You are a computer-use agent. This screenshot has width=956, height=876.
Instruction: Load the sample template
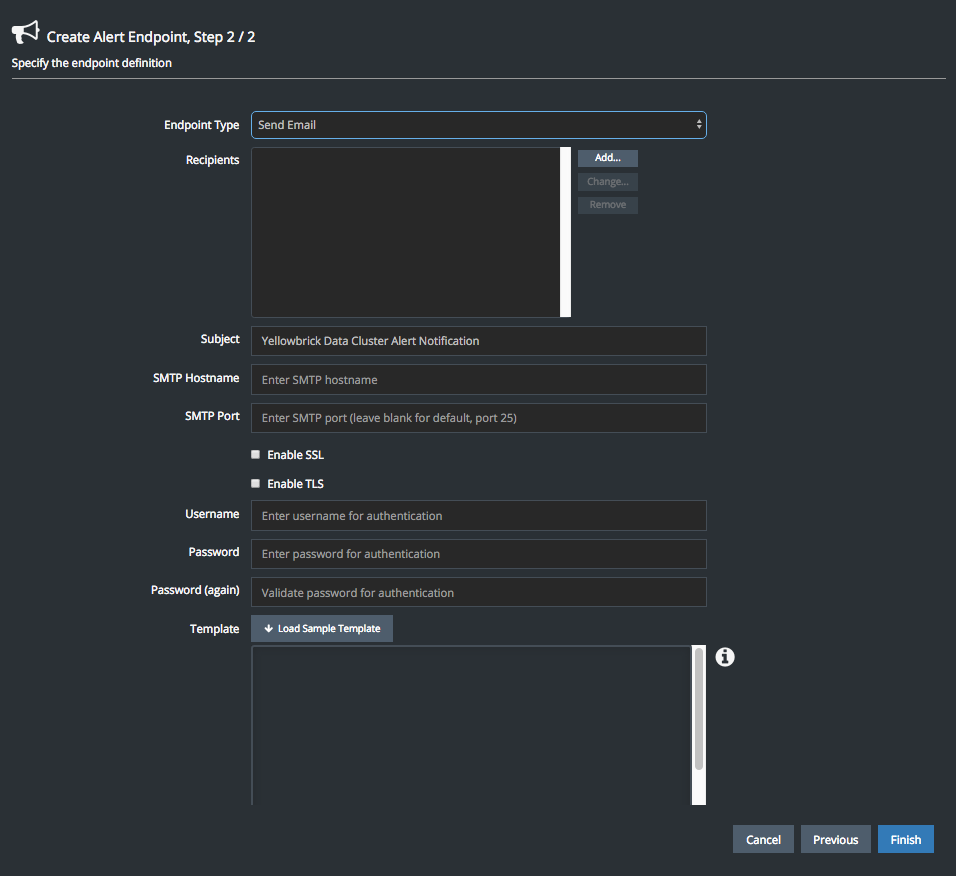322,628
